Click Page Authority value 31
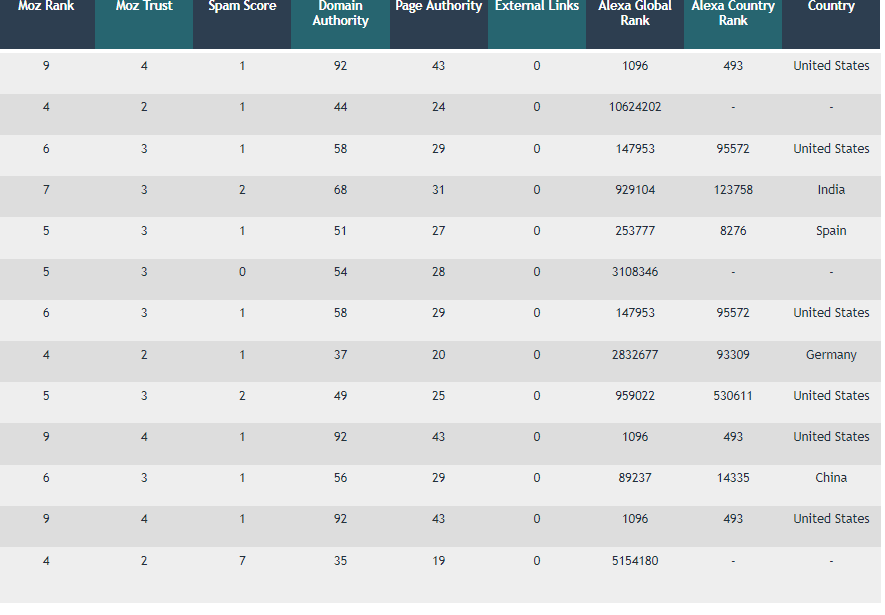 [x=439, y=190]
